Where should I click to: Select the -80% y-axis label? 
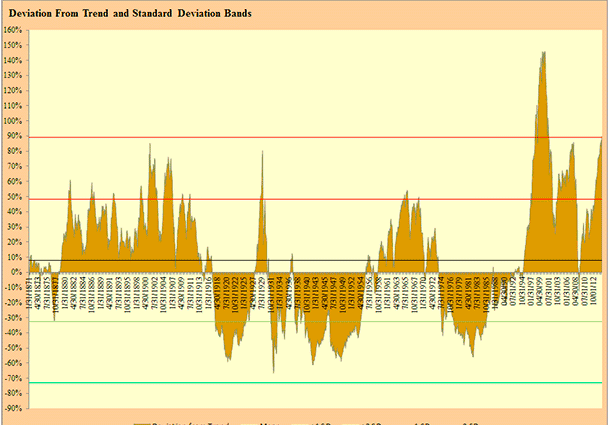point(13,393)
